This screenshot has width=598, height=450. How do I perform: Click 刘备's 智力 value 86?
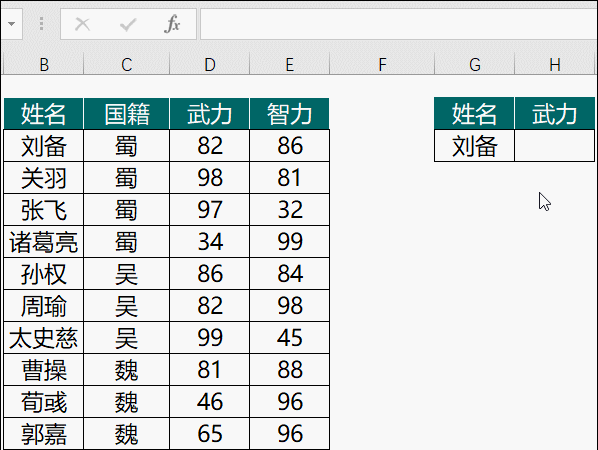point(289,146)
